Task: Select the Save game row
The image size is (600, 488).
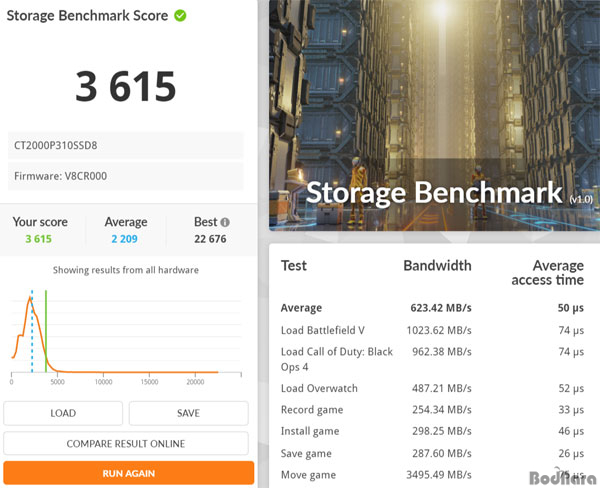Action: (432, 453)
